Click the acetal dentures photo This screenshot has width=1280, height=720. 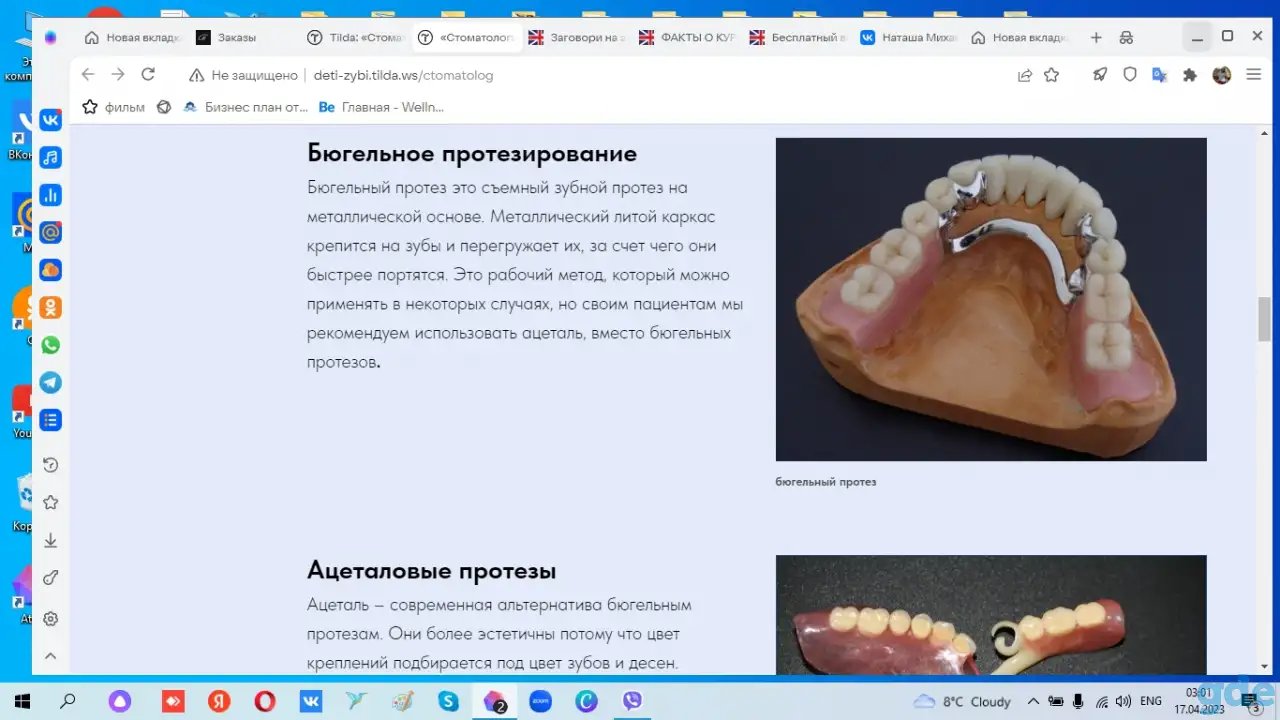pos(991,615)
